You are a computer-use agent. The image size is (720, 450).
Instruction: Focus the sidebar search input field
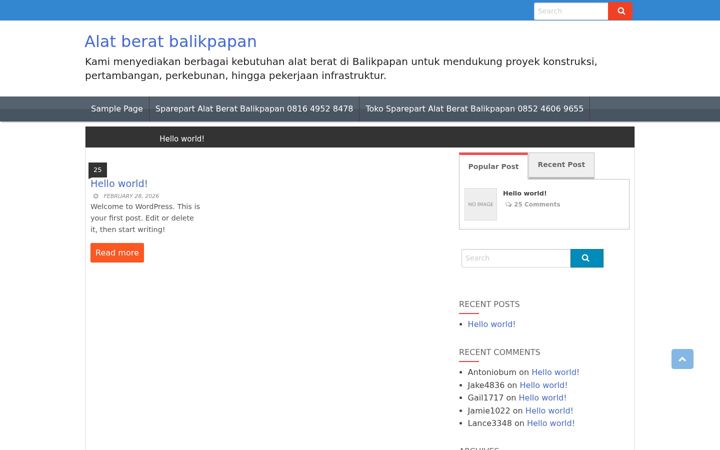[516, 258]
